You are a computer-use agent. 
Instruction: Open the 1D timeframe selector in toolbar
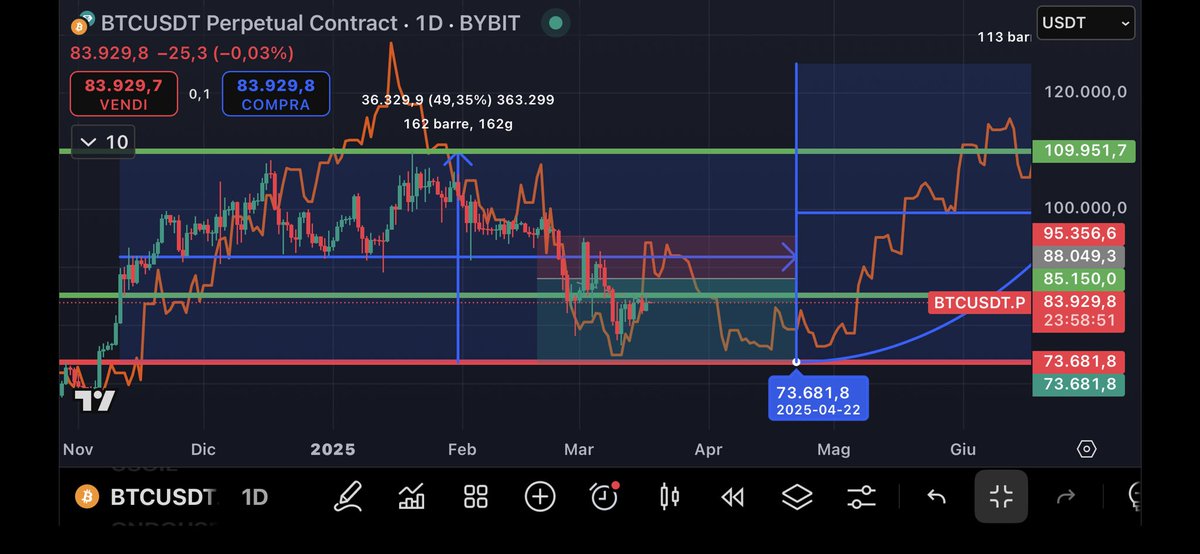pyautogui.click(x=255, y=497)
